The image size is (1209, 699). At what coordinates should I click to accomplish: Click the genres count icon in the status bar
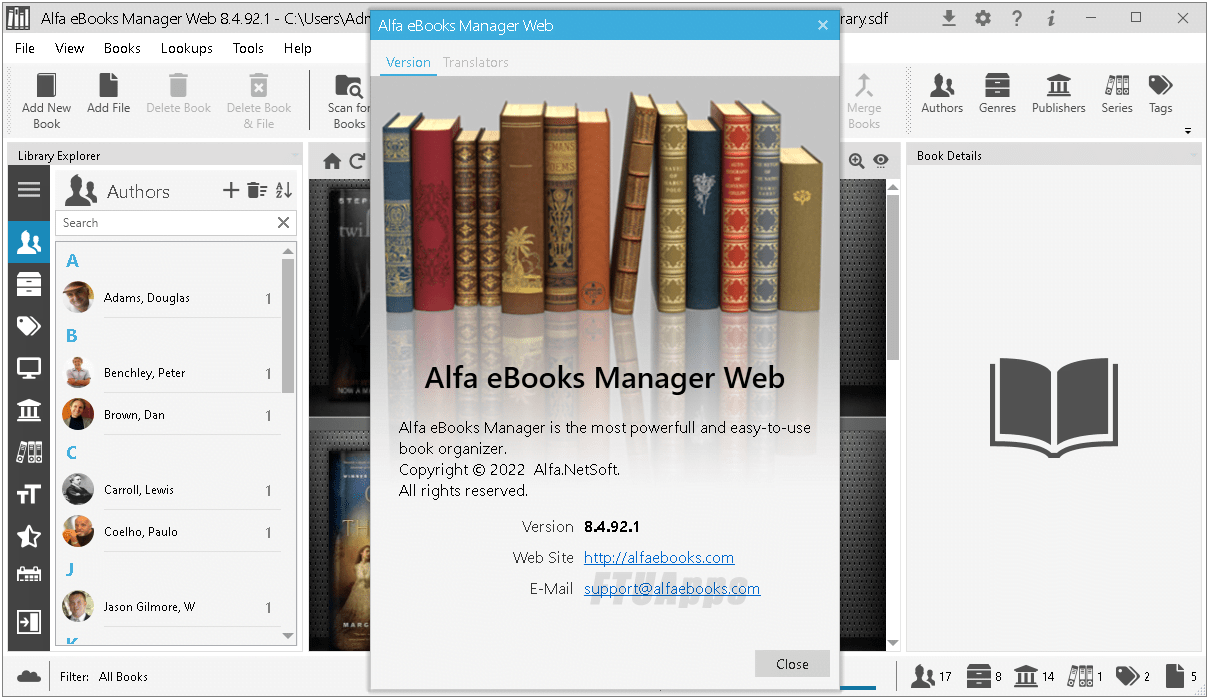[x=978, y=676]
